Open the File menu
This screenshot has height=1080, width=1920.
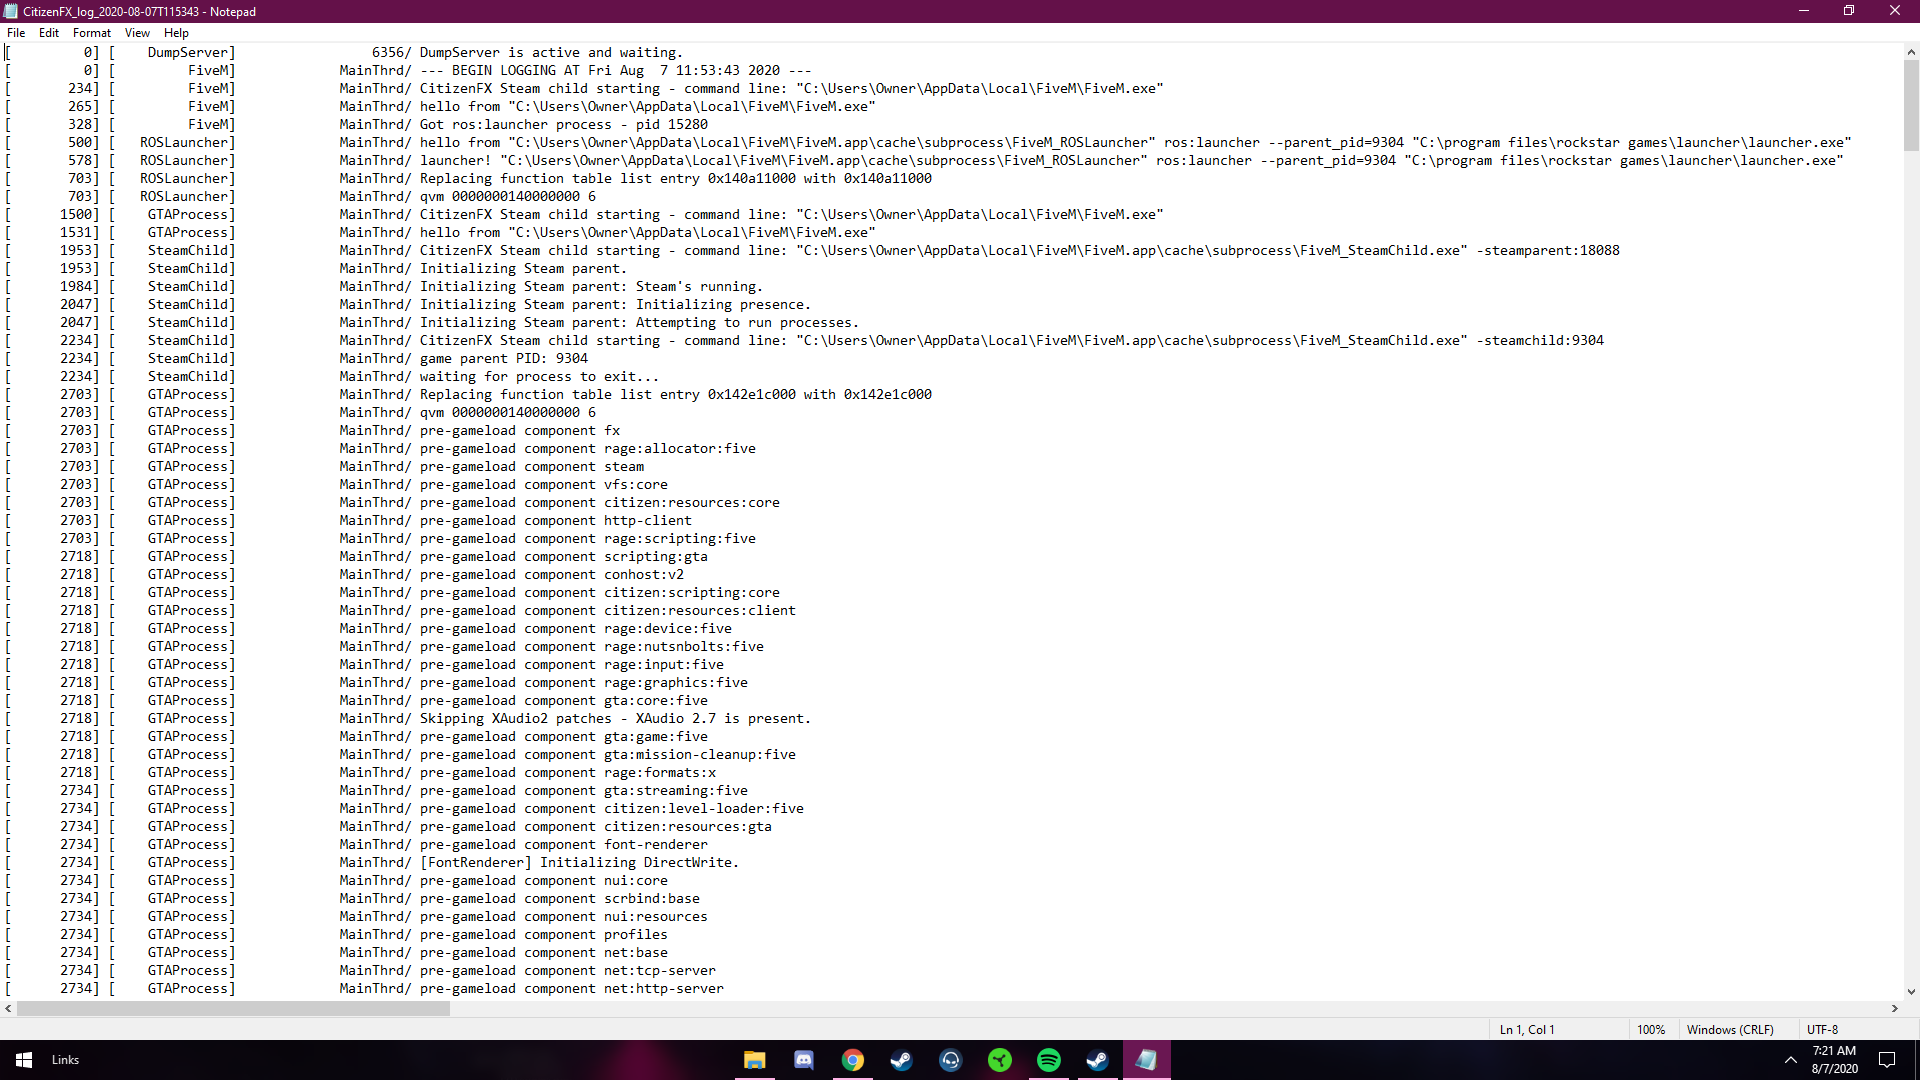click(x=16, y=33)
